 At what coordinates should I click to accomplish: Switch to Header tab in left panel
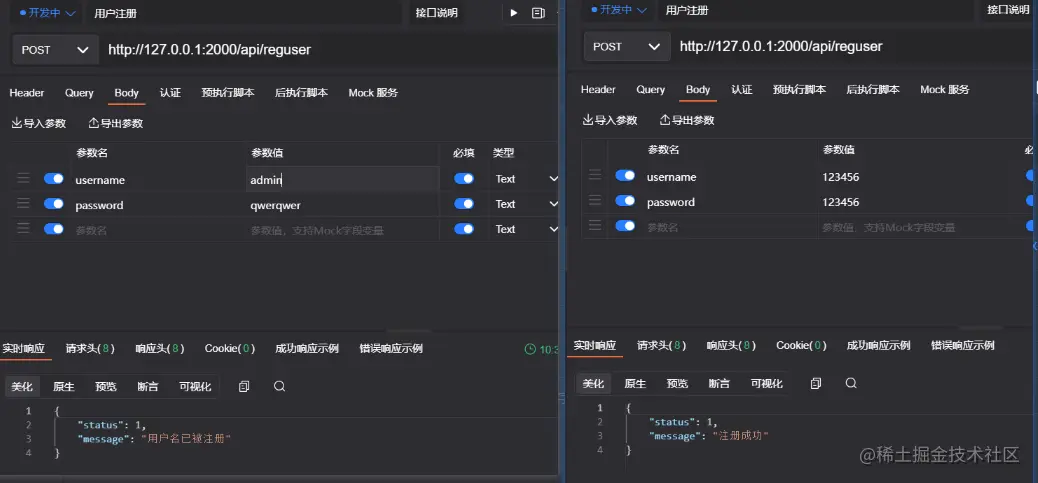pyautogui.click(x=26, y=93)
